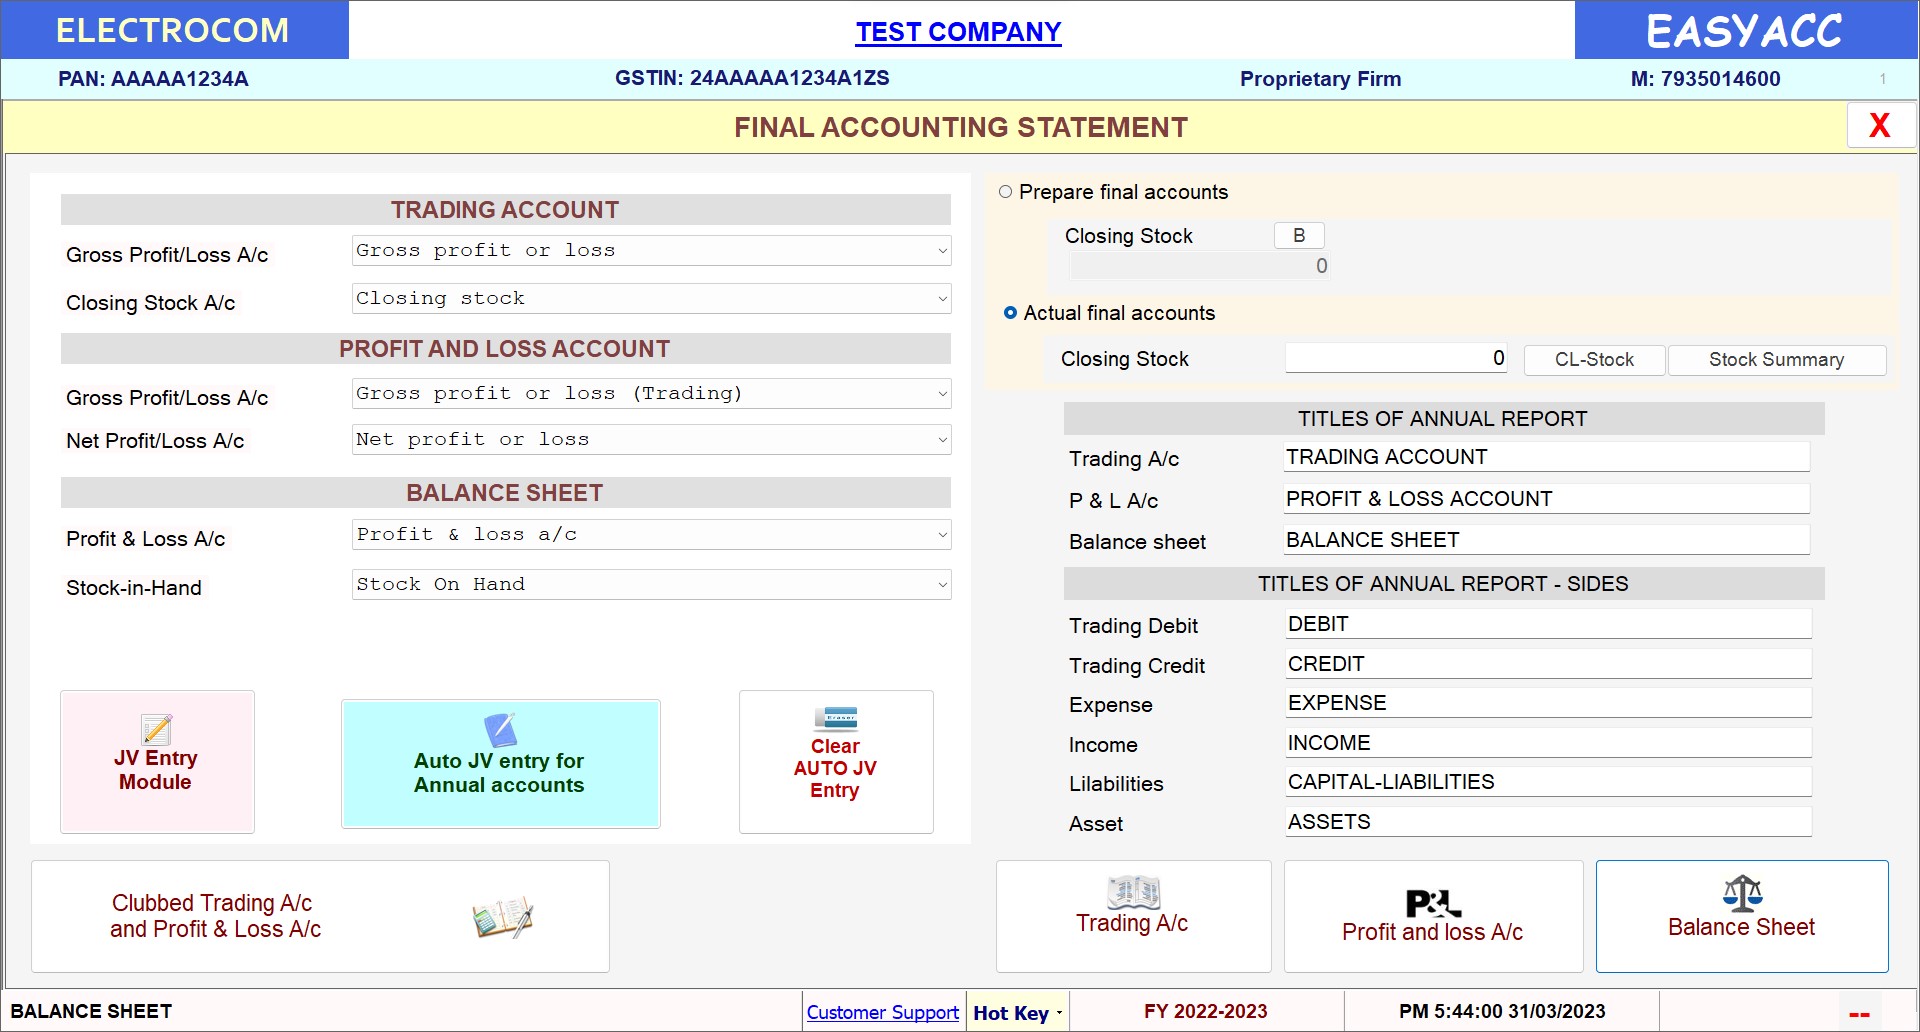Click the Balance Sheet scales icon
The image size is (1920, 1032).
1741,893
